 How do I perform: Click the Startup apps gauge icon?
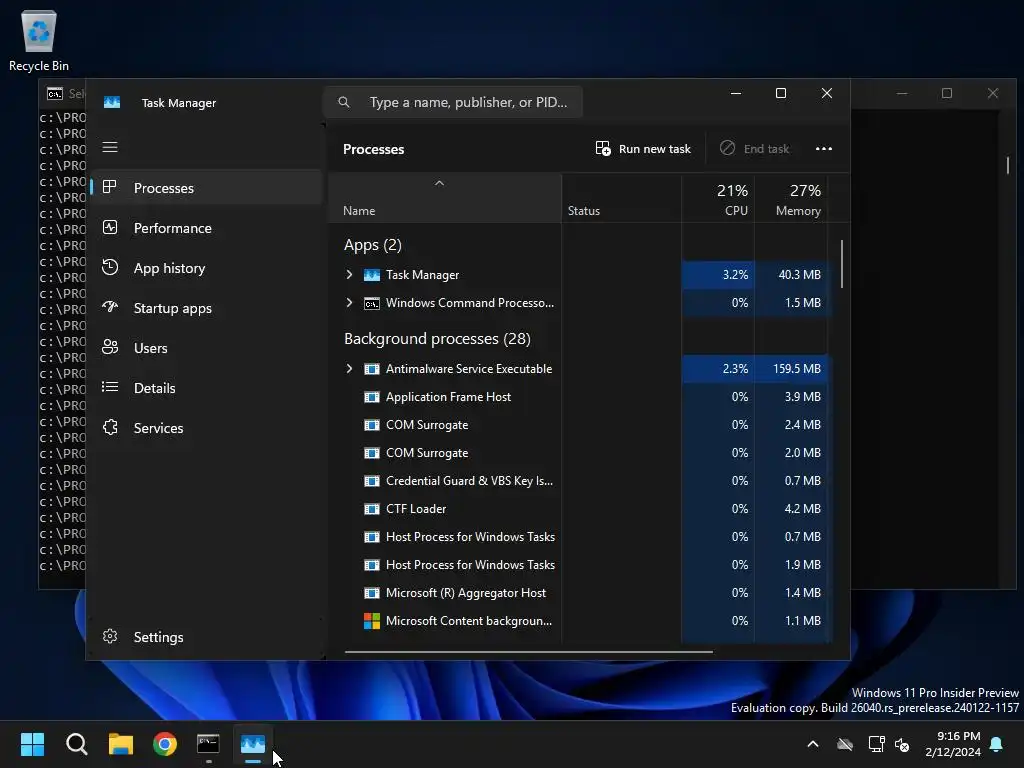coord(110,306)
